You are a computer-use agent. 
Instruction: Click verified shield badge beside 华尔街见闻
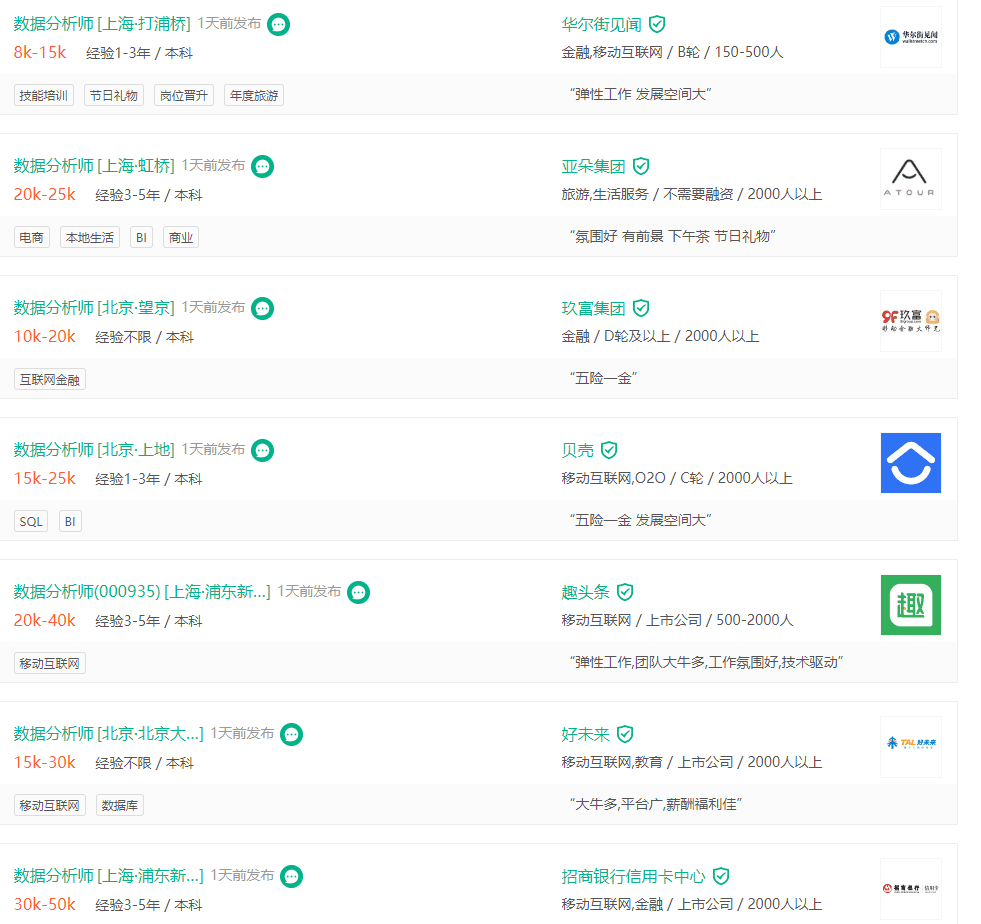click(x=657, y=24)
